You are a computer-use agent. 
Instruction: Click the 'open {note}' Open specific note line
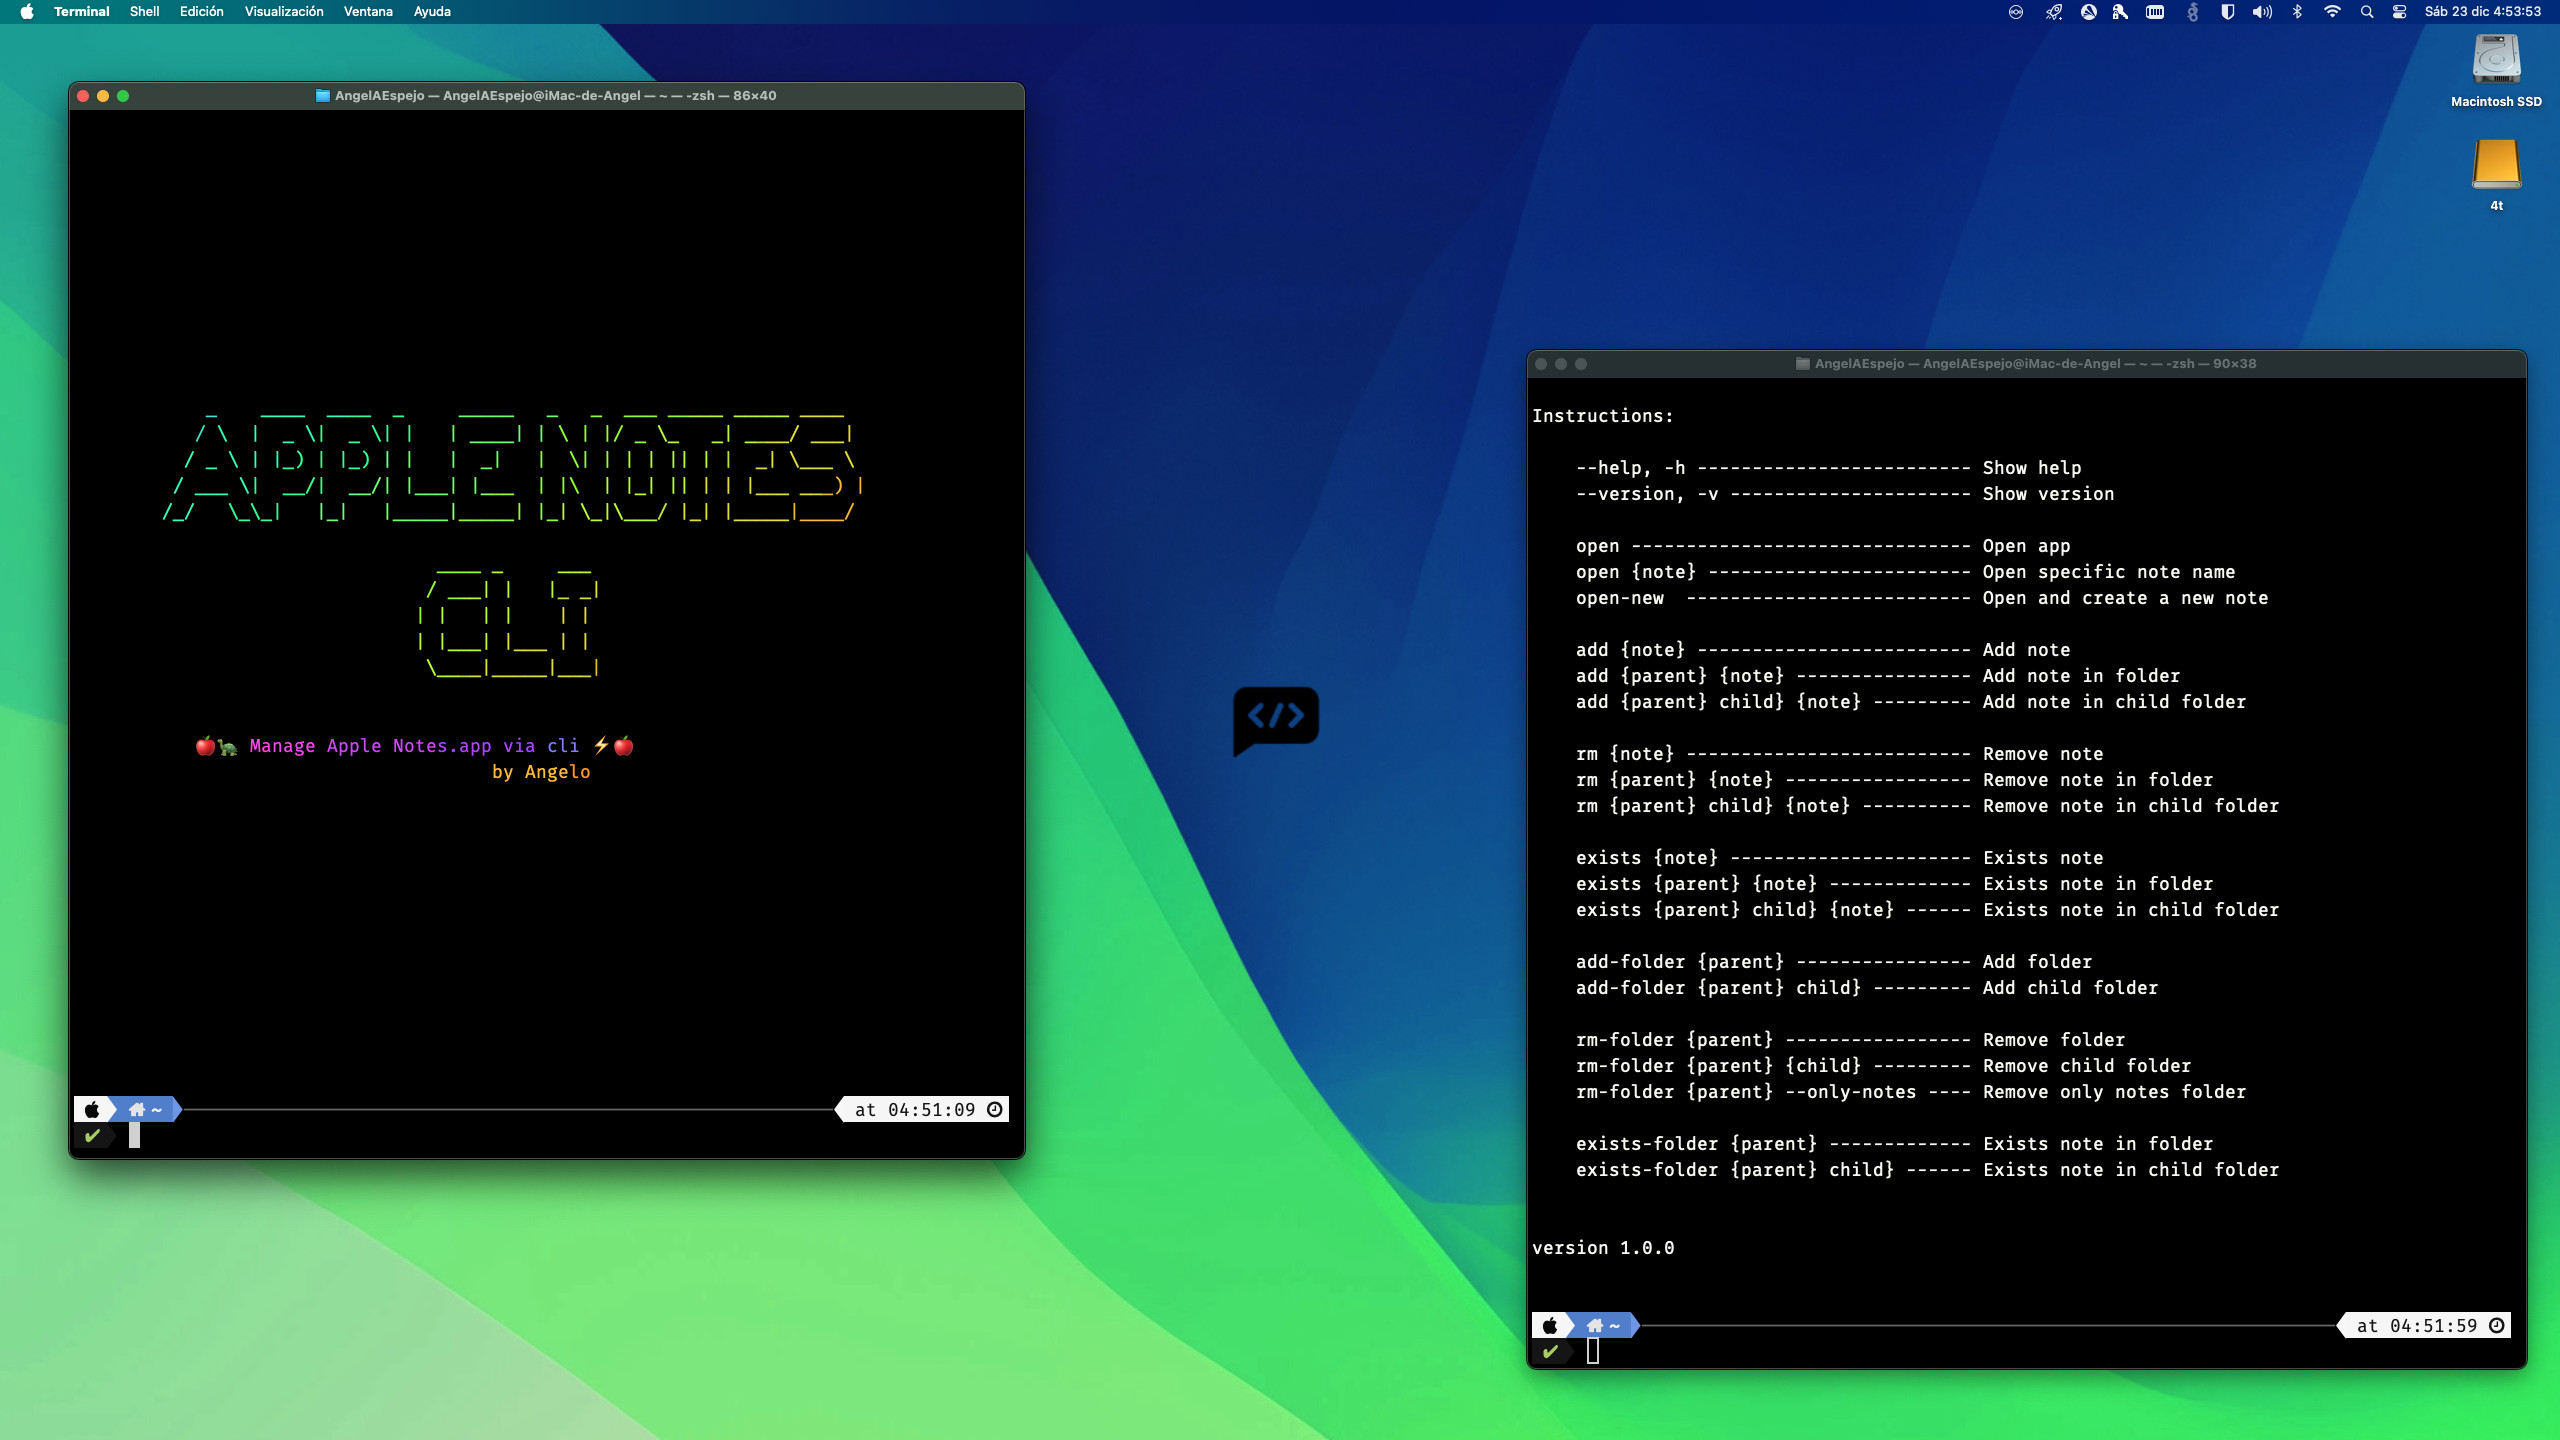click(1906, 572)
